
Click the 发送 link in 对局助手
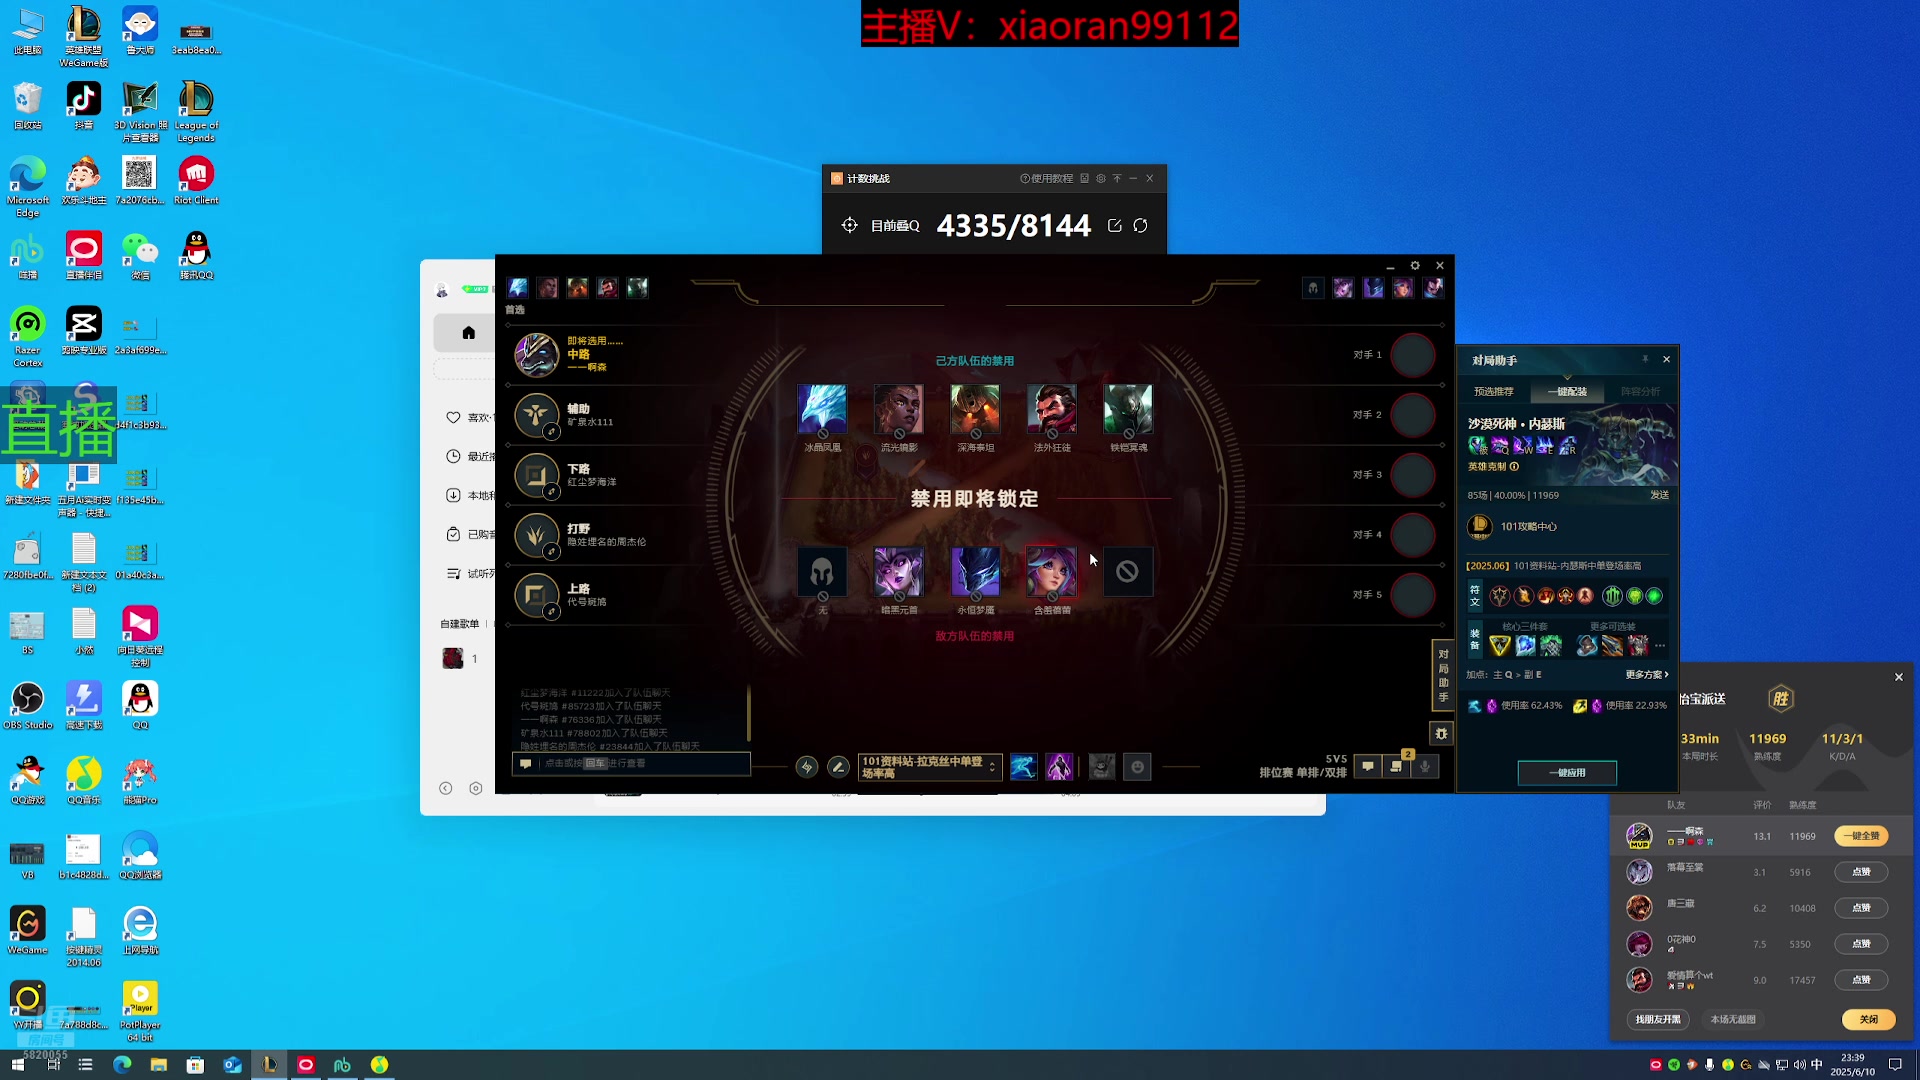click(x=1659, y=495)
